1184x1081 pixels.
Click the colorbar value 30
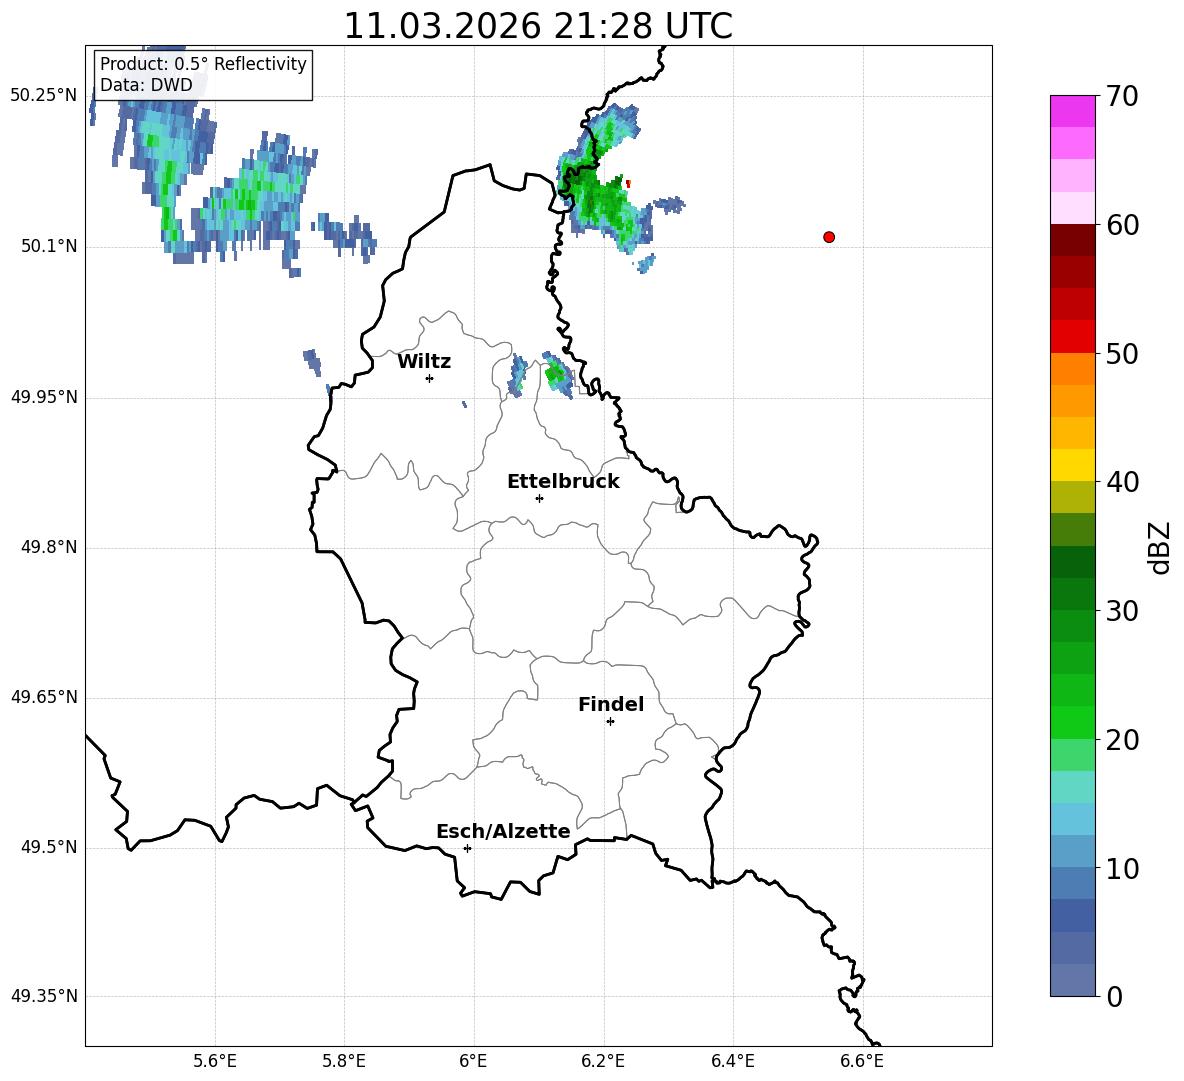[x=1122, y=611]
